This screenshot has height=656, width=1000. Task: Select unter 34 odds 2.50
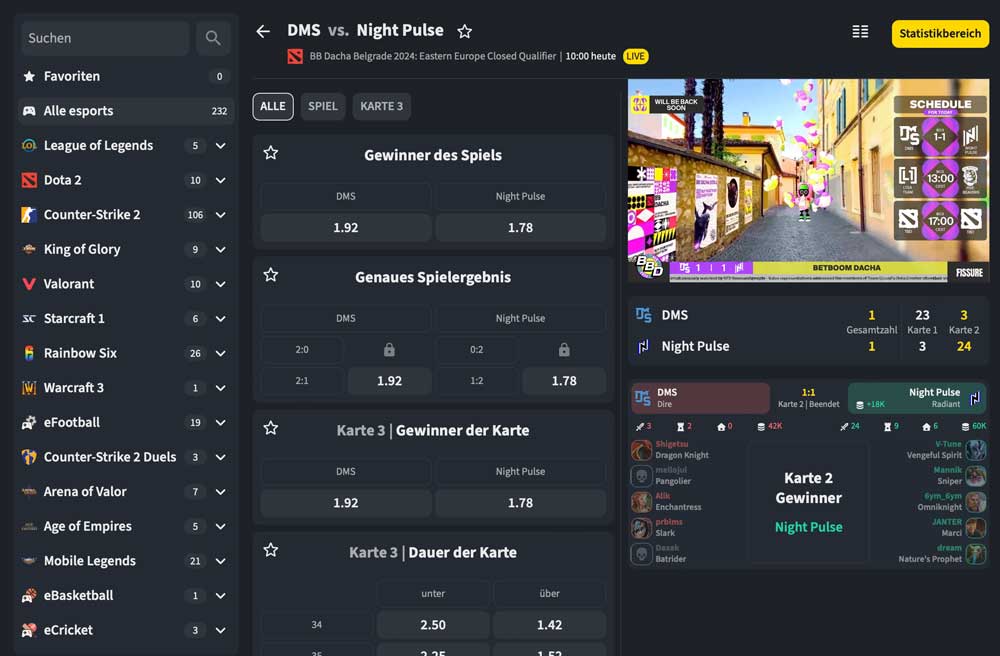(433, 625)
